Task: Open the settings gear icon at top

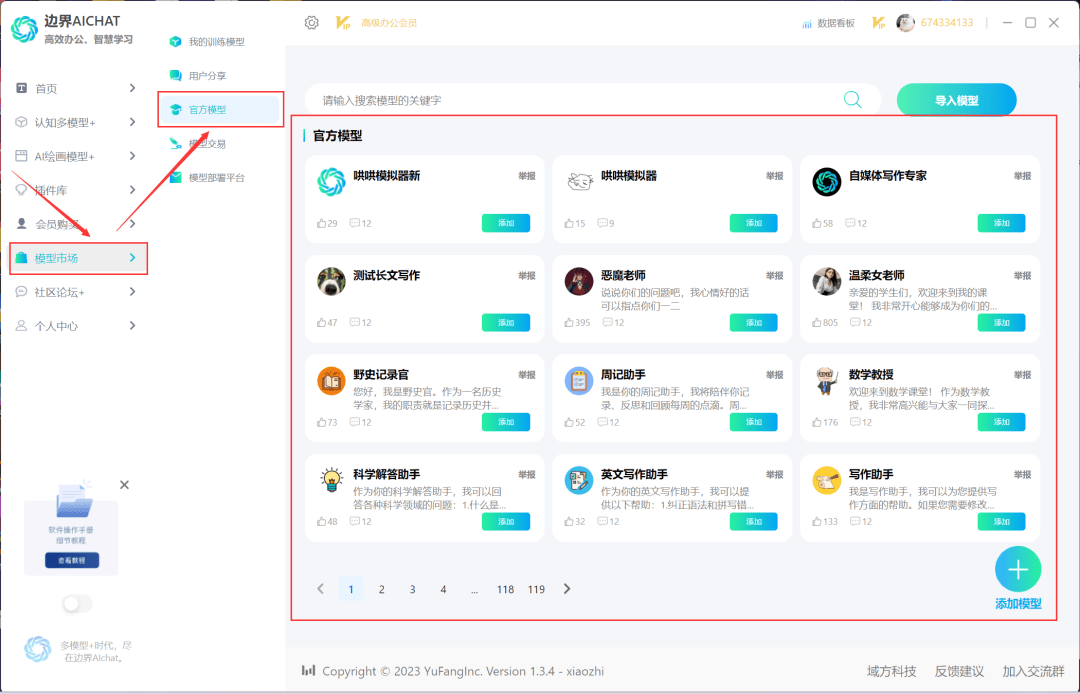Action: pyautogui.click(x=313, y=22)
